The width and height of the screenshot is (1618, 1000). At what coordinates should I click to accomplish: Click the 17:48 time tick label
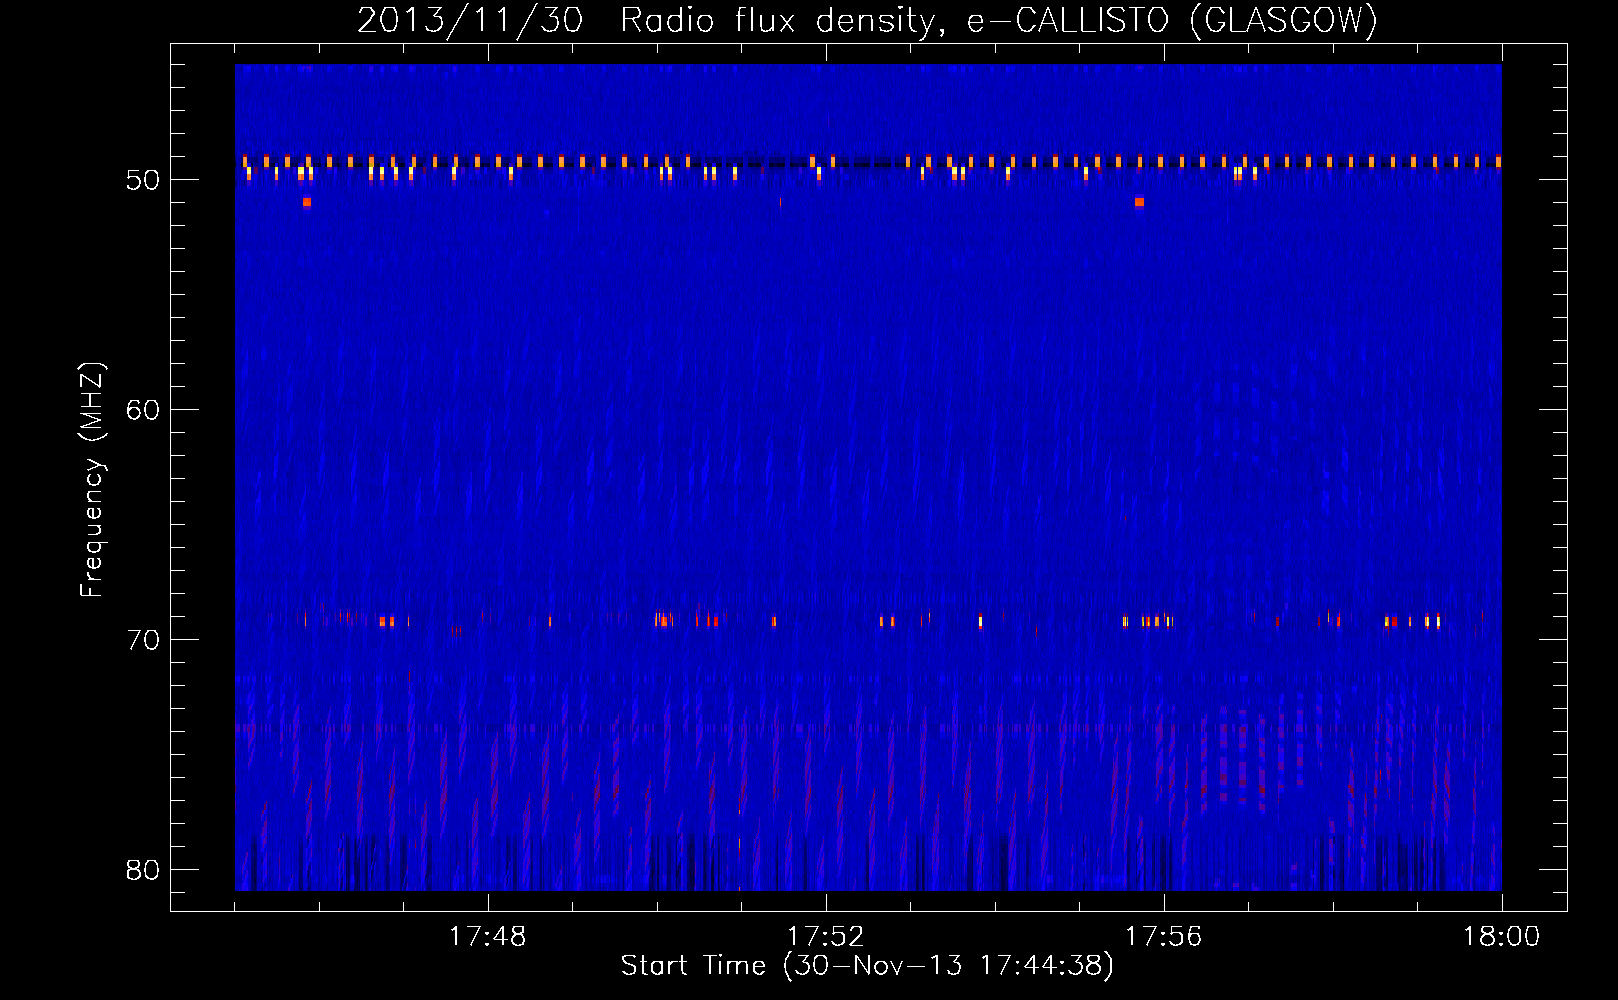coord(488,937)
